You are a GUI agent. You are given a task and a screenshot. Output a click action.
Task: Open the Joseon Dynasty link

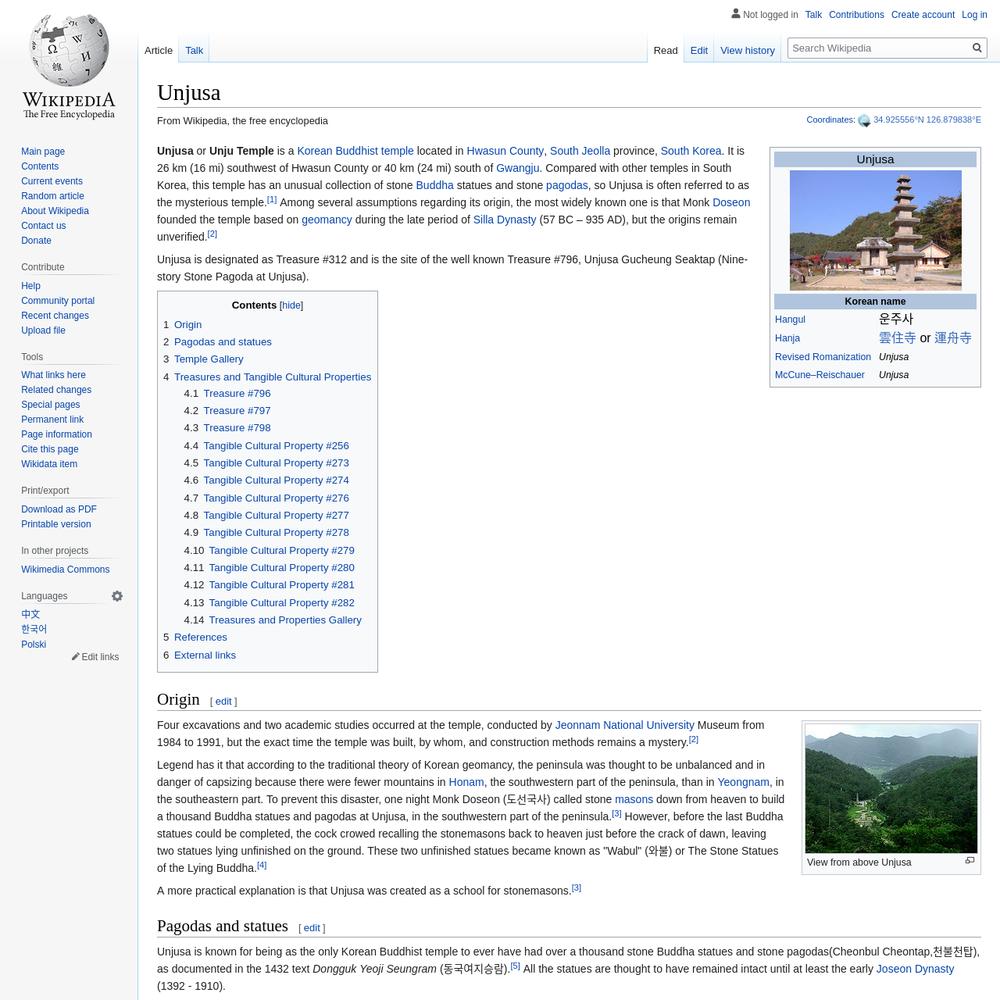coord(915,969)
